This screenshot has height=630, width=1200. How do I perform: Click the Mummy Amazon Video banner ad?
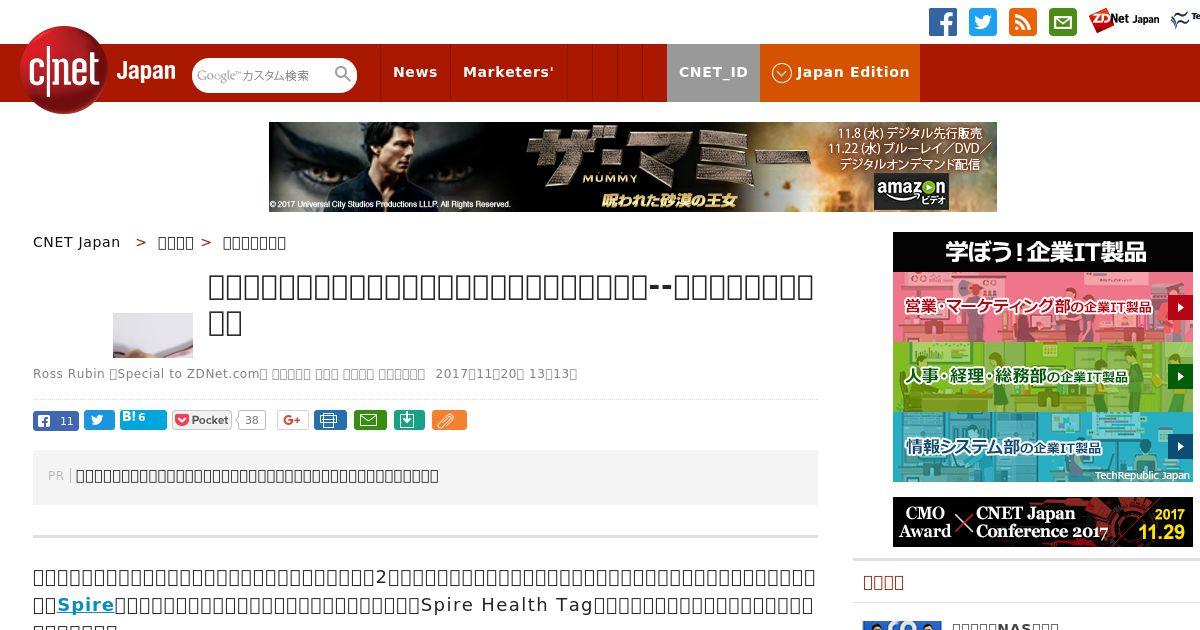(x=633, y=167)
